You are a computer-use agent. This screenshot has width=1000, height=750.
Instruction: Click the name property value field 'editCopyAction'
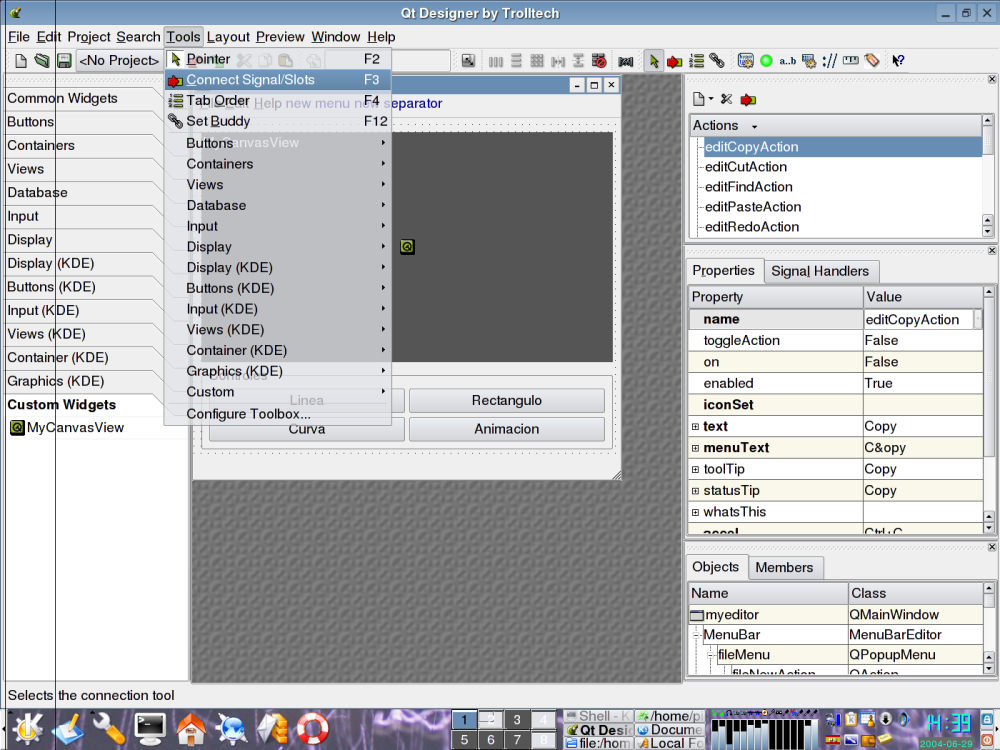(918, 320)
